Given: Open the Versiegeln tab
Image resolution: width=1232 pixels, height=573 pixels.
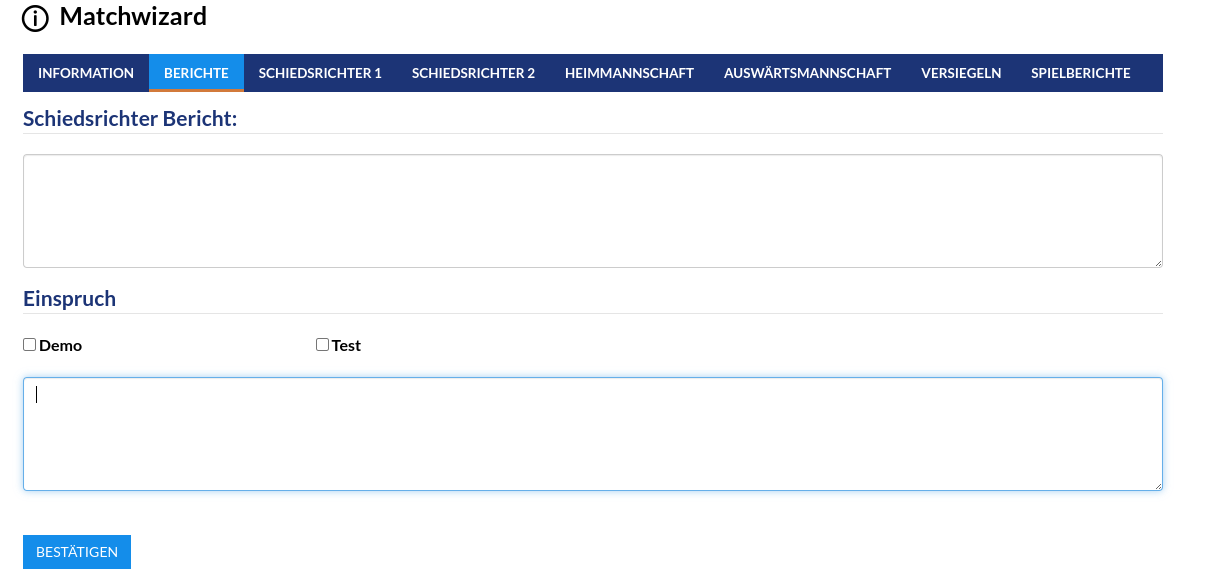Looking at the screenshot, I should tap(961, 73).
